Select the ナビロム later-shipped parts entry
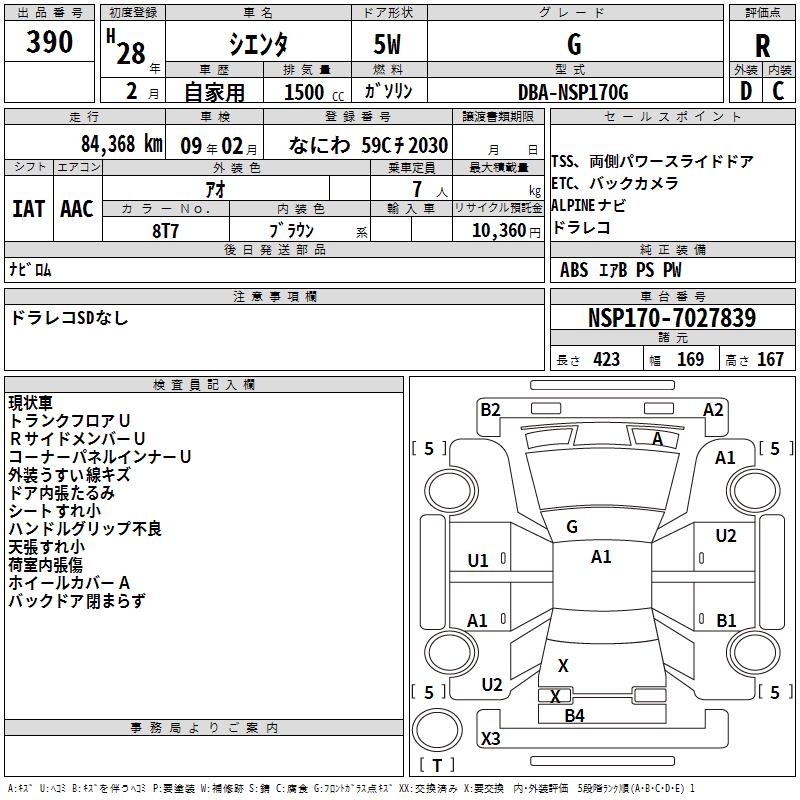The width and height of the screenshot is (800, 800). pos(30,269)
